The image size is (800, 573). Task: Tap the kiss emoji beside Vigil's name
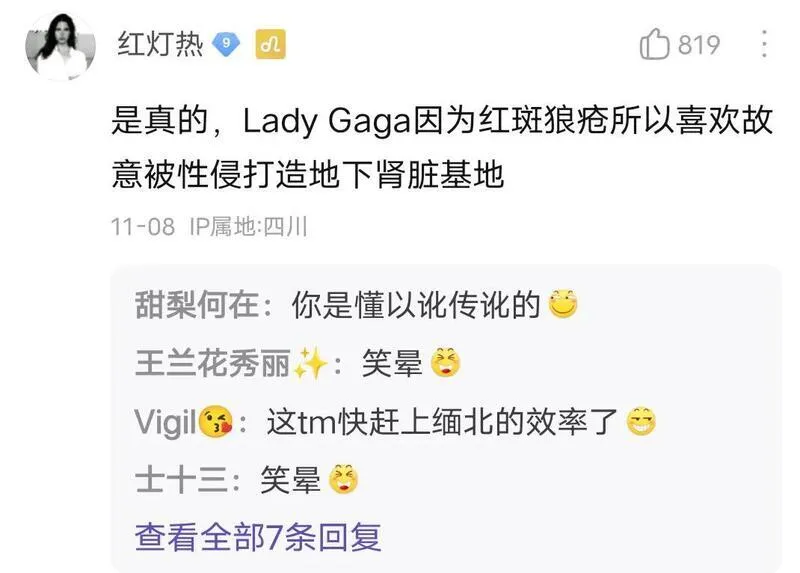215,422
